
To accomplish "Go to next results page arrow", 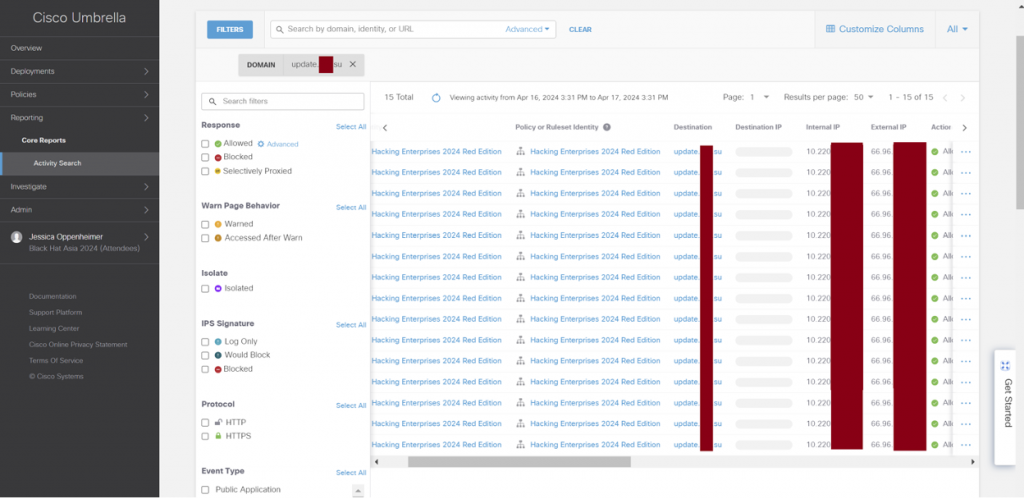I will click(x=962, y=98).
